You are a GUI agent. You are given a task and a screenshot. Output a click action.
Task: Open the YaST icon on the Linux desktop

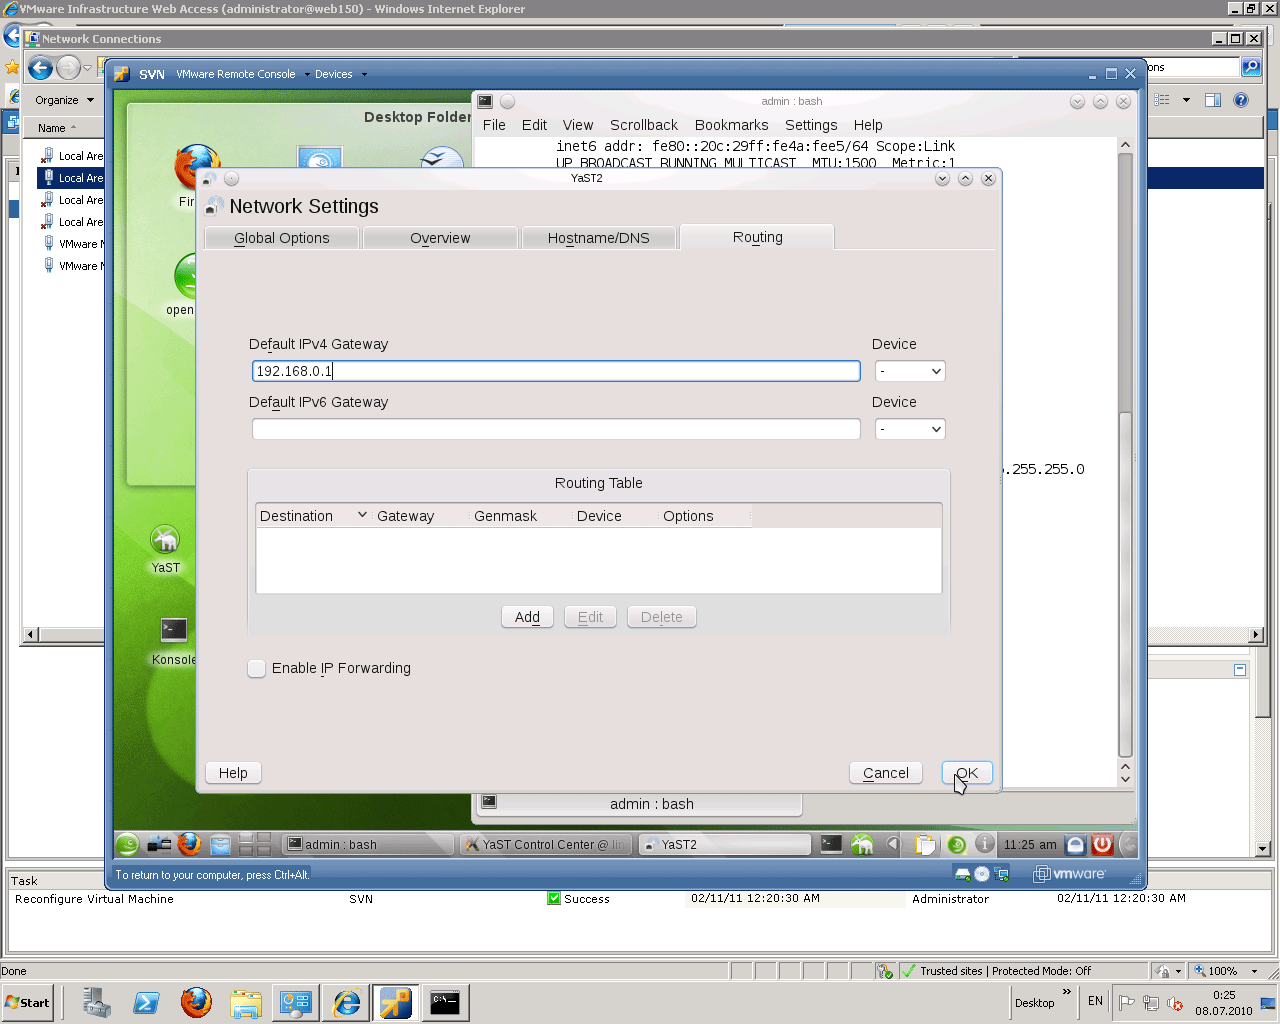166,549
